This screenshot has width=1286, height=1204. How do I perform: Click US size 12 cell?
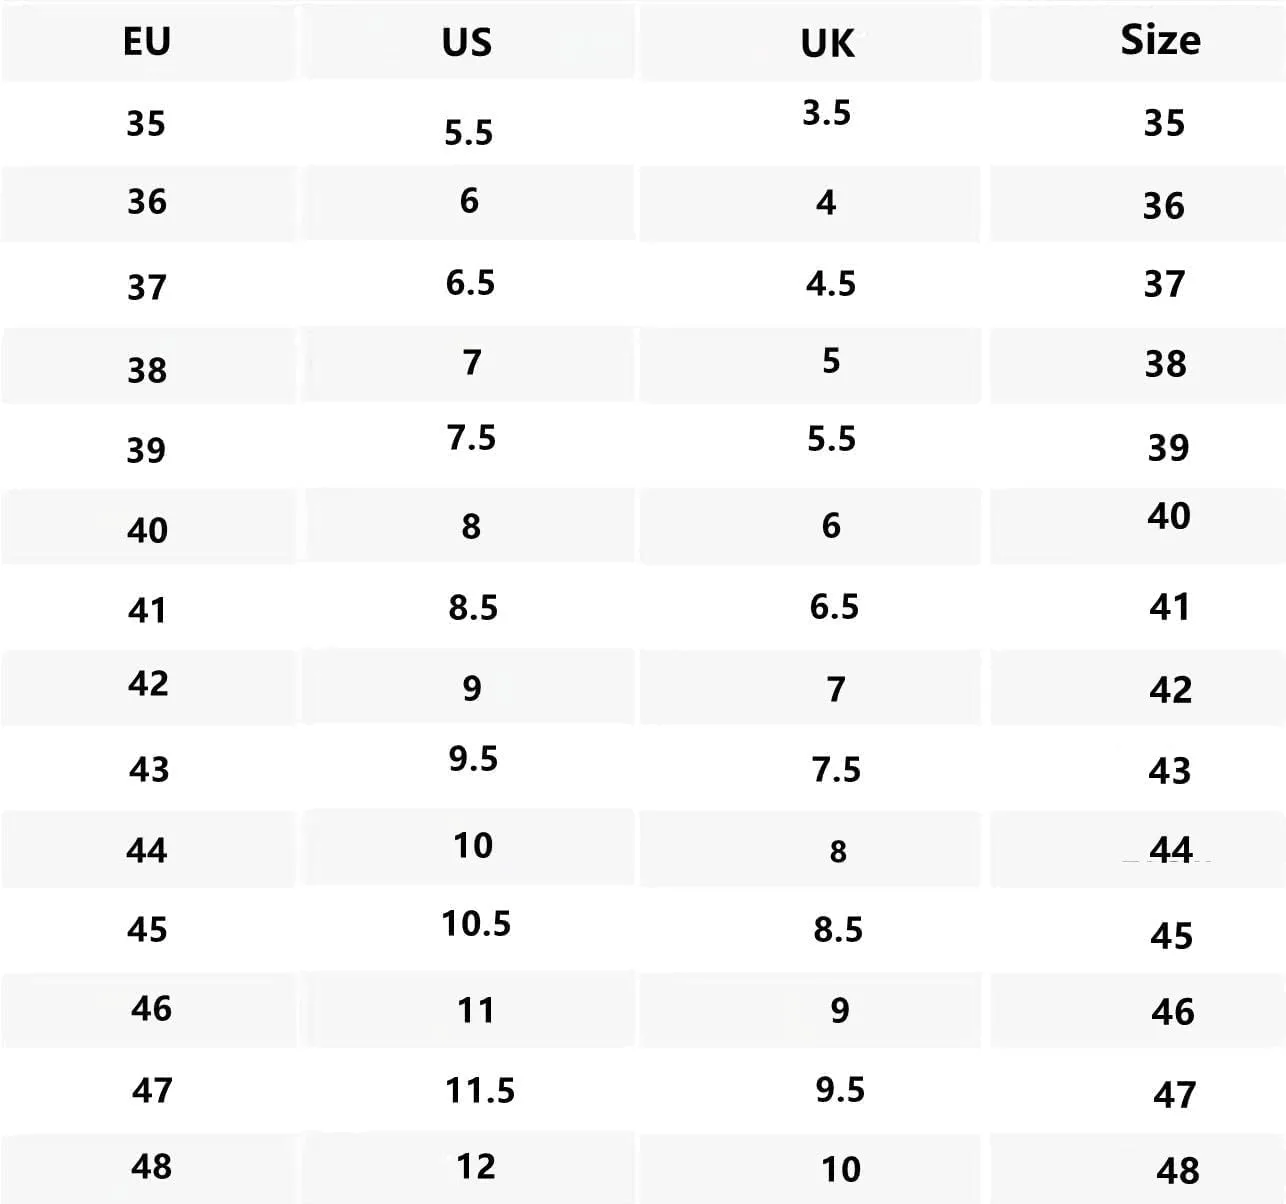coord(476,1166)
